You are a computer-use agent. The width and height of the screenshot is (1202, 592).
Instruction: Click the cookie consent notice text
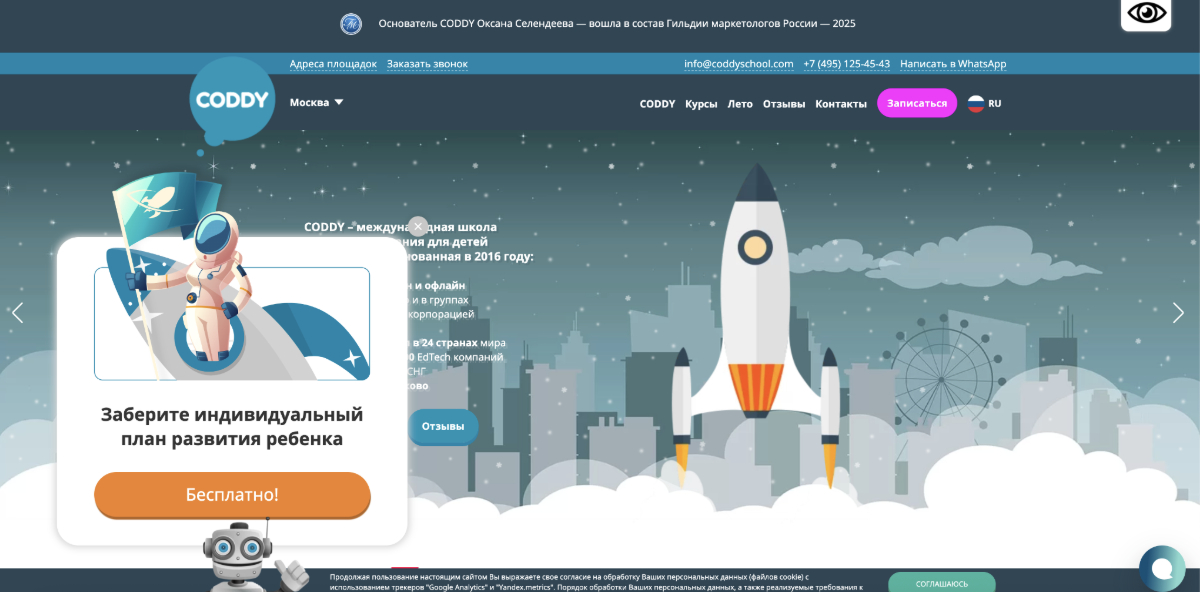coord(596,582)
